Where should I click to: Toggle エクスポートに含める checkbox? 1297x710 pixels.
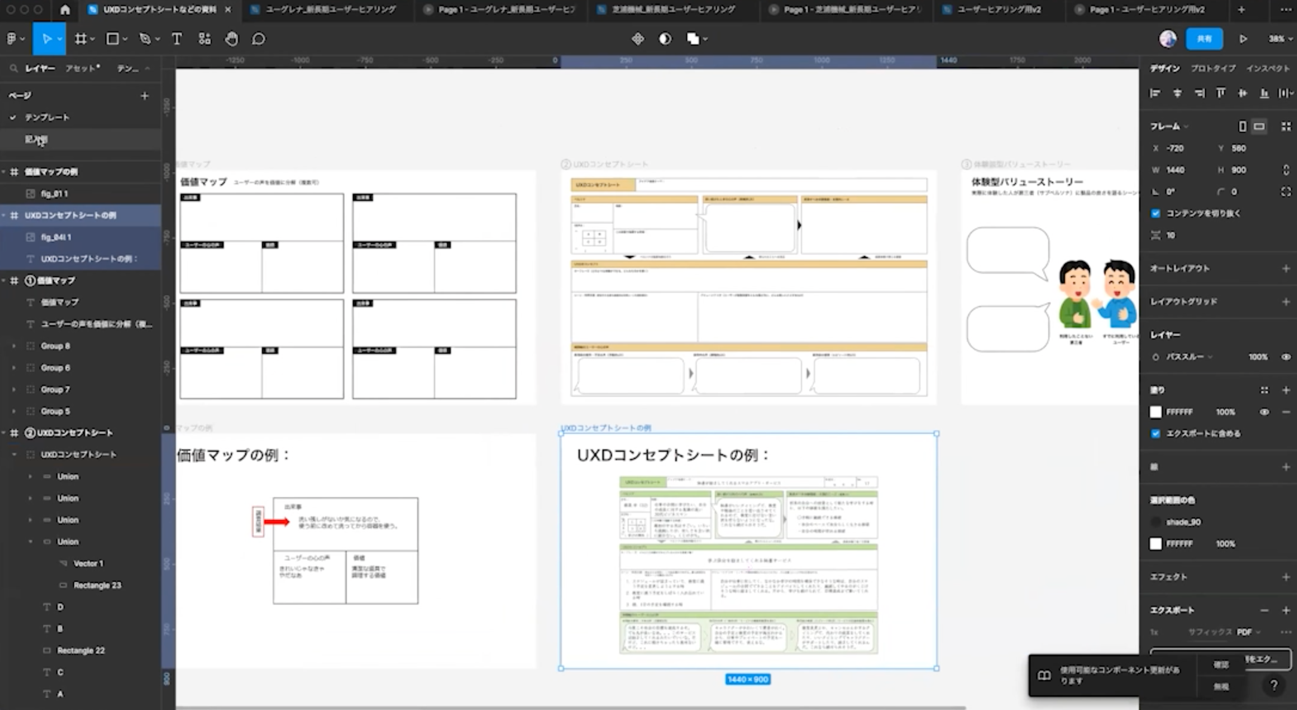pyautogui.click(x=1156, y=433)
